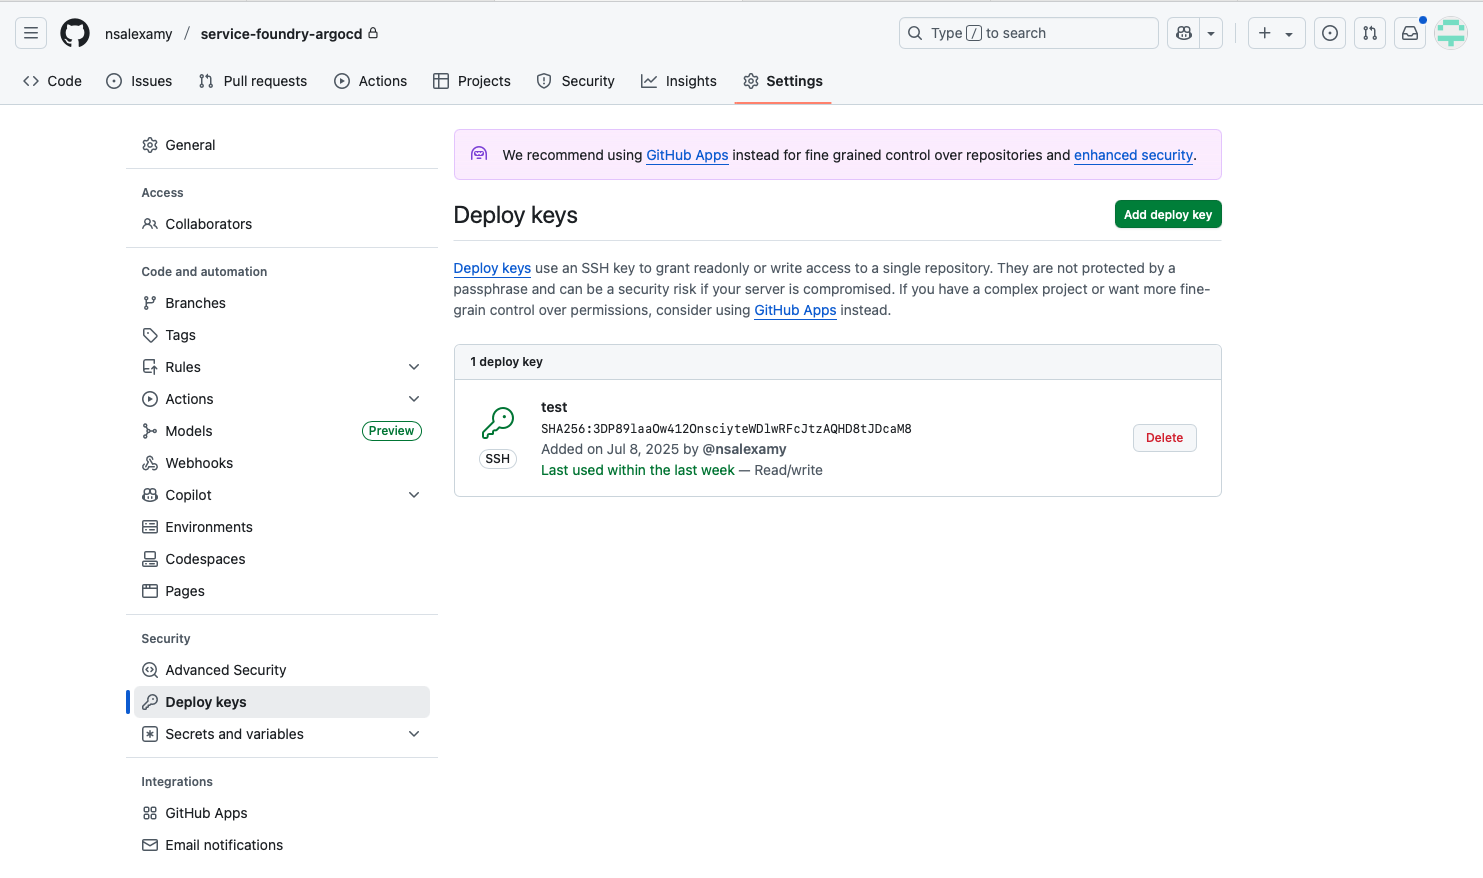Viewport: 1483px width, 878px height.
Task: Select the Settings tab
Action: 783,81
